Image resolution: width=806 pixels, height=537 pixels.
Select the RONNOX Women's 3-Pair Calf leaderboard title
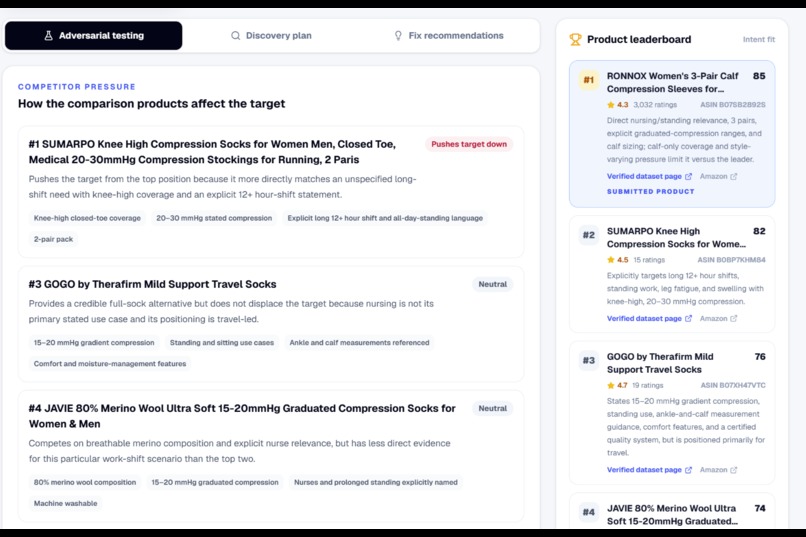pyautogui.click(x=672, y=82)
